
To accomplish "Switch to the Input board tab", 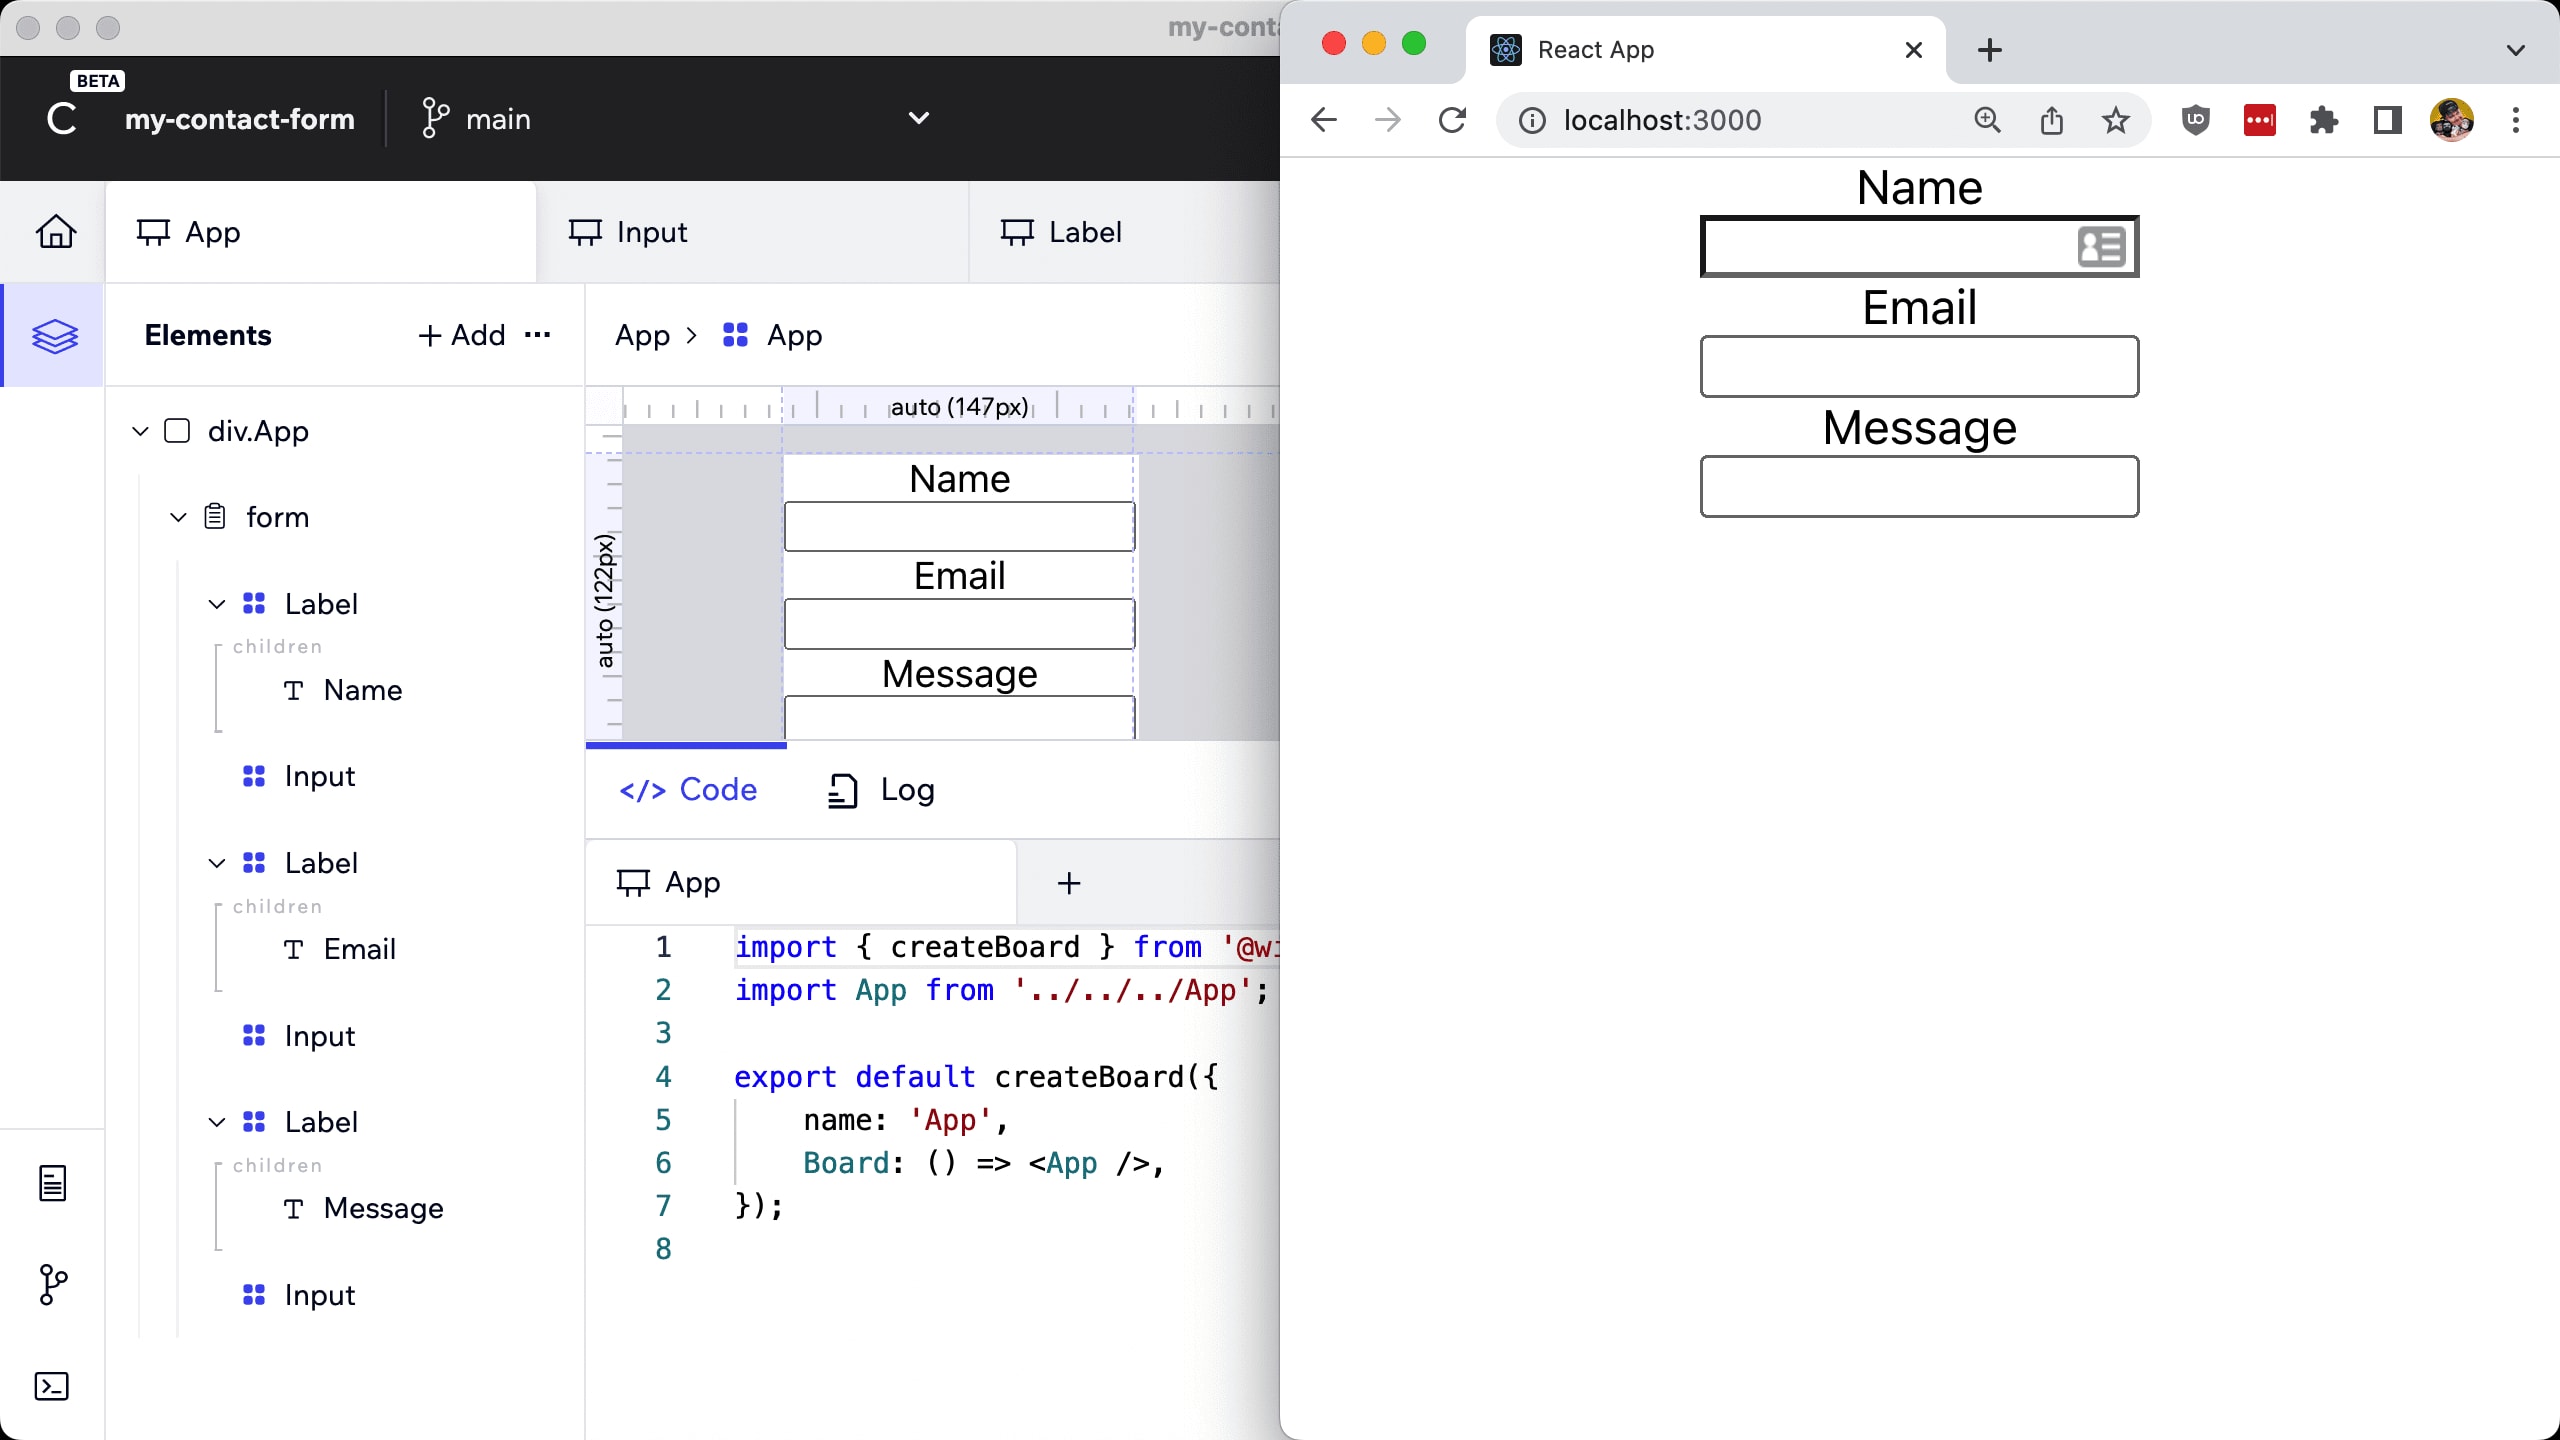I will tap(652, 232).
